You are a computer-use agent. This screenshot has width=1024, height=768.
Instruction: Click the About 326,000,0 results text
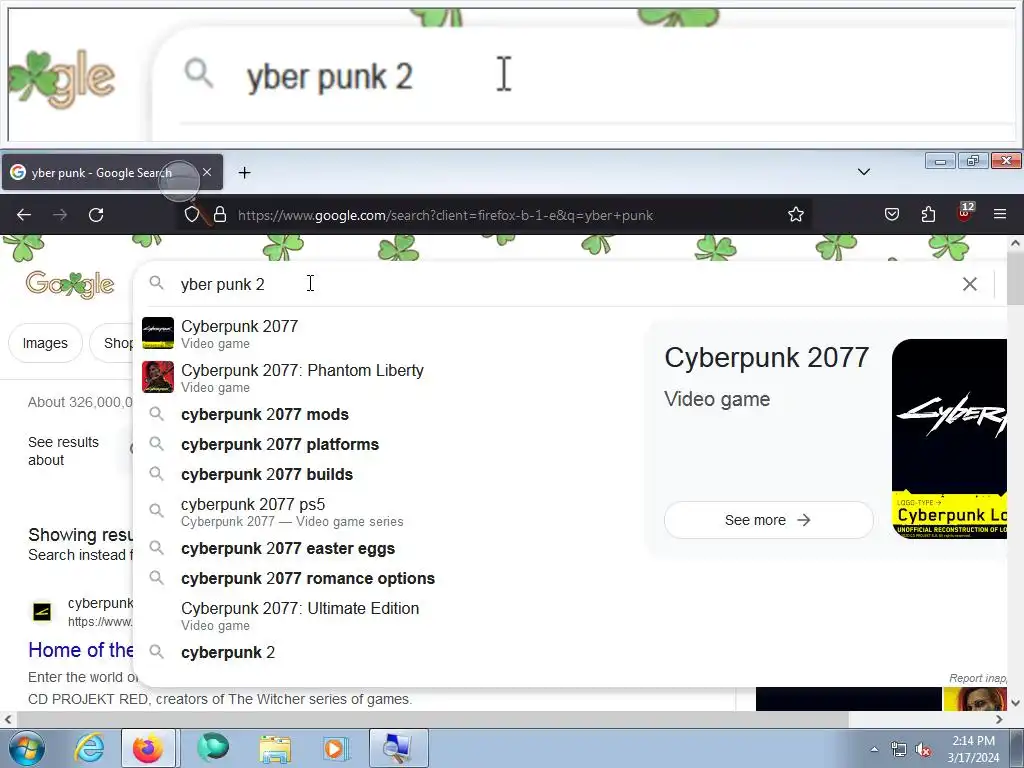point(80,402)
